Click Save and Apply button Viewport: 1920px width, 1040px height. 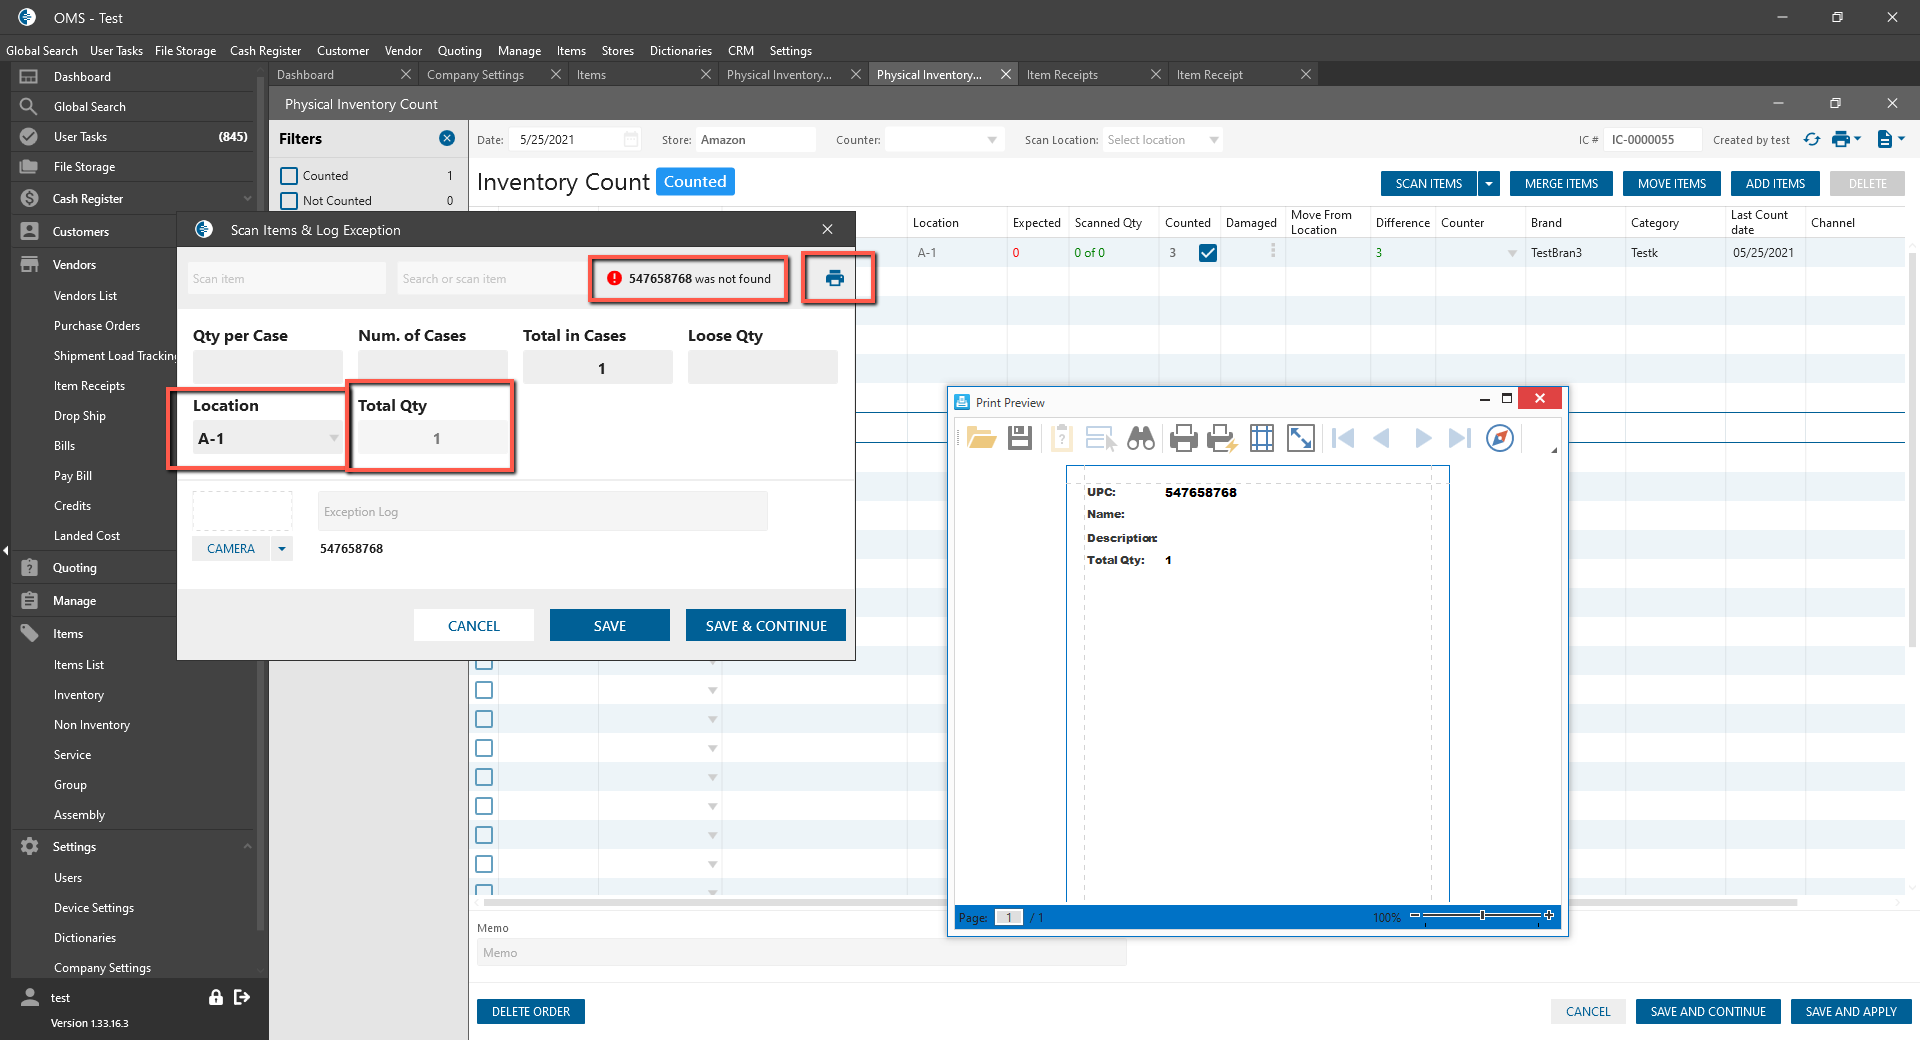1851,1012
